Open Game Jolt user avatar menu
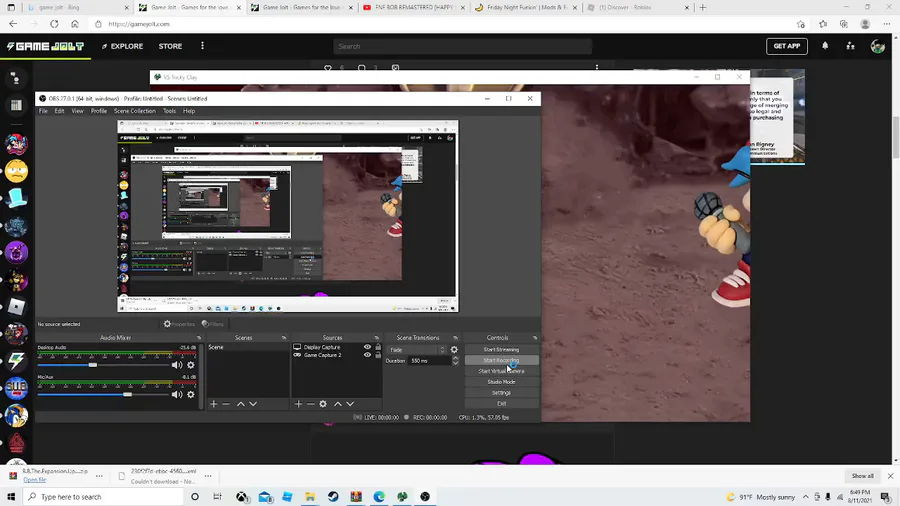The image size is (900, 506). 878,46
